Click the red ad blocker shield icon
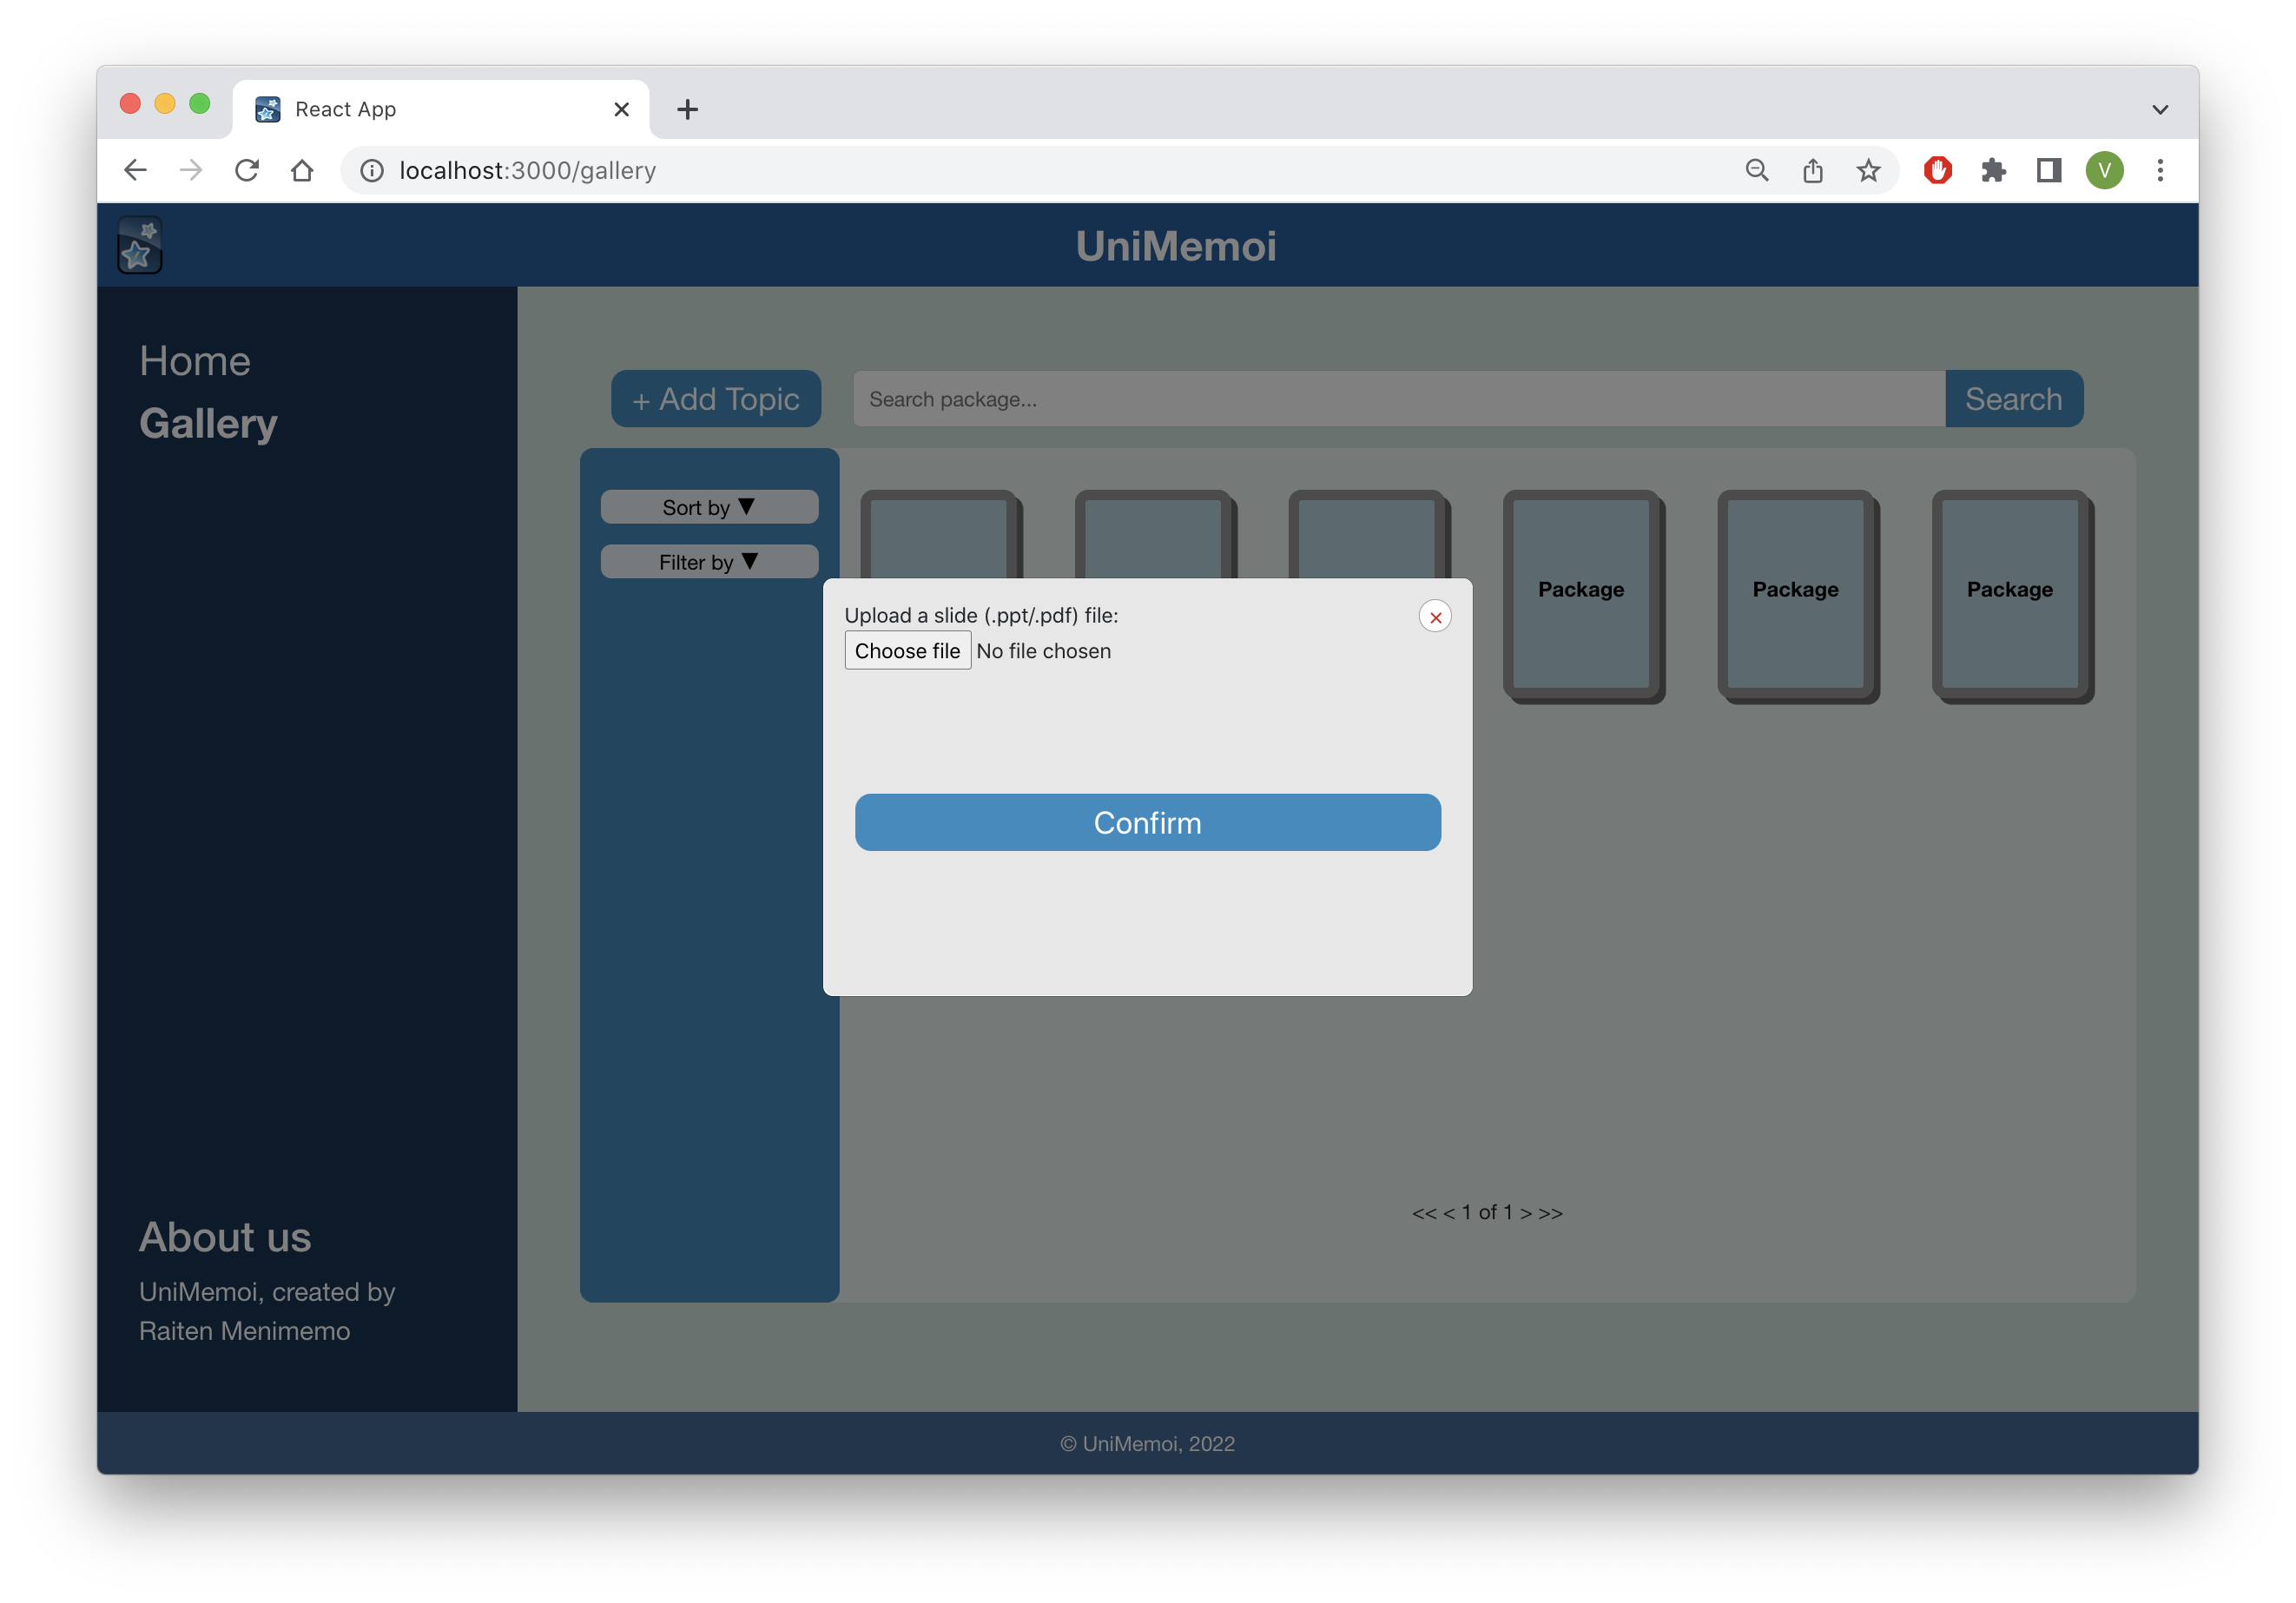This screenshot has width=2296, height=1603. pyautogui.click(x=1937, y=170)
